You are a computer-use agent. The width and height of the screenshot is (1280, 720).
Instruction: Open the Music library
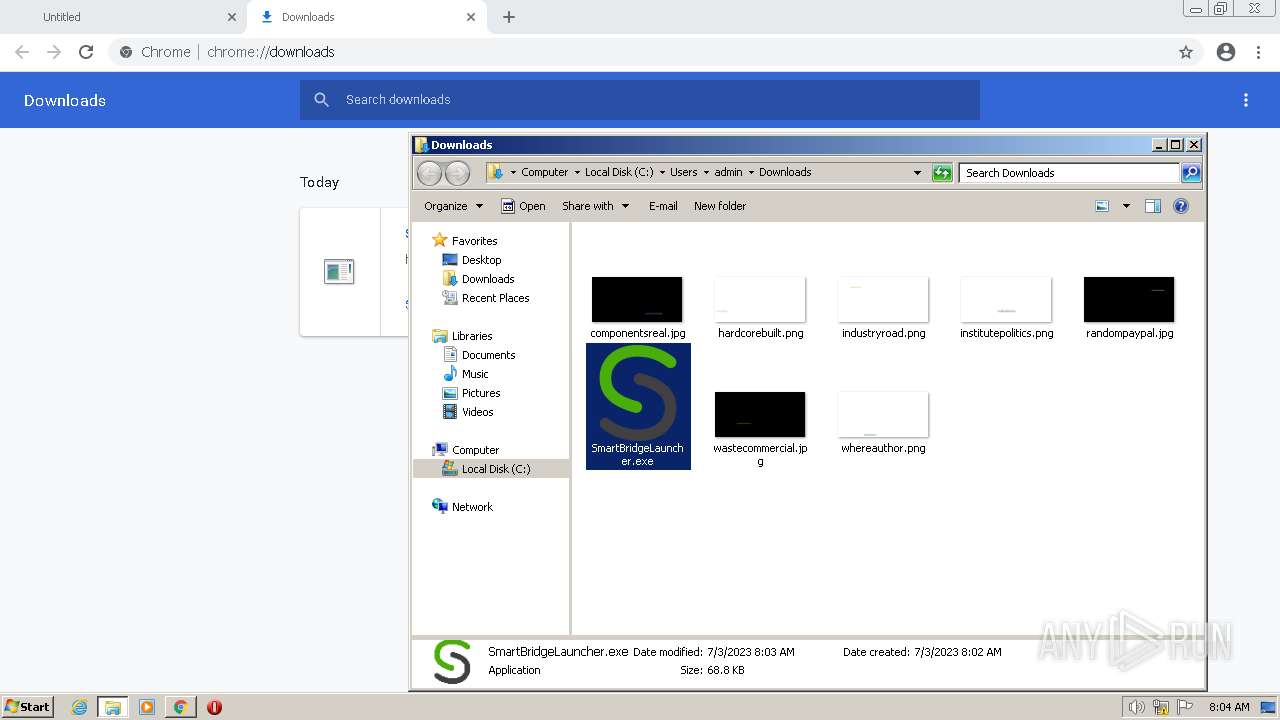coord(475,374)
